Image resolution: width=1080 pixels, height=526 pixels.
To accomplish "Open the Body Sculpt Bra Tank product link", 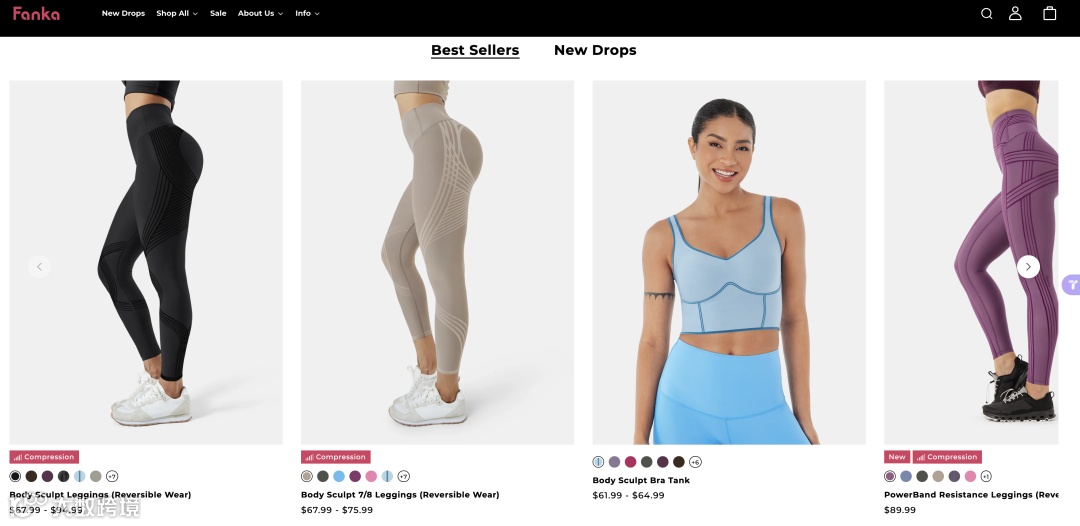I will click(641, 481).
